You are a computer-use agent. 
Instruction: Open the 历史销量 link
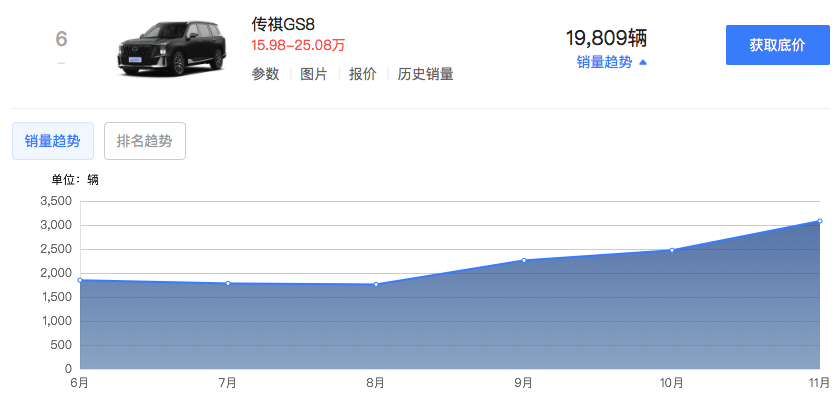pyautogui.click(x=425, y=74)
